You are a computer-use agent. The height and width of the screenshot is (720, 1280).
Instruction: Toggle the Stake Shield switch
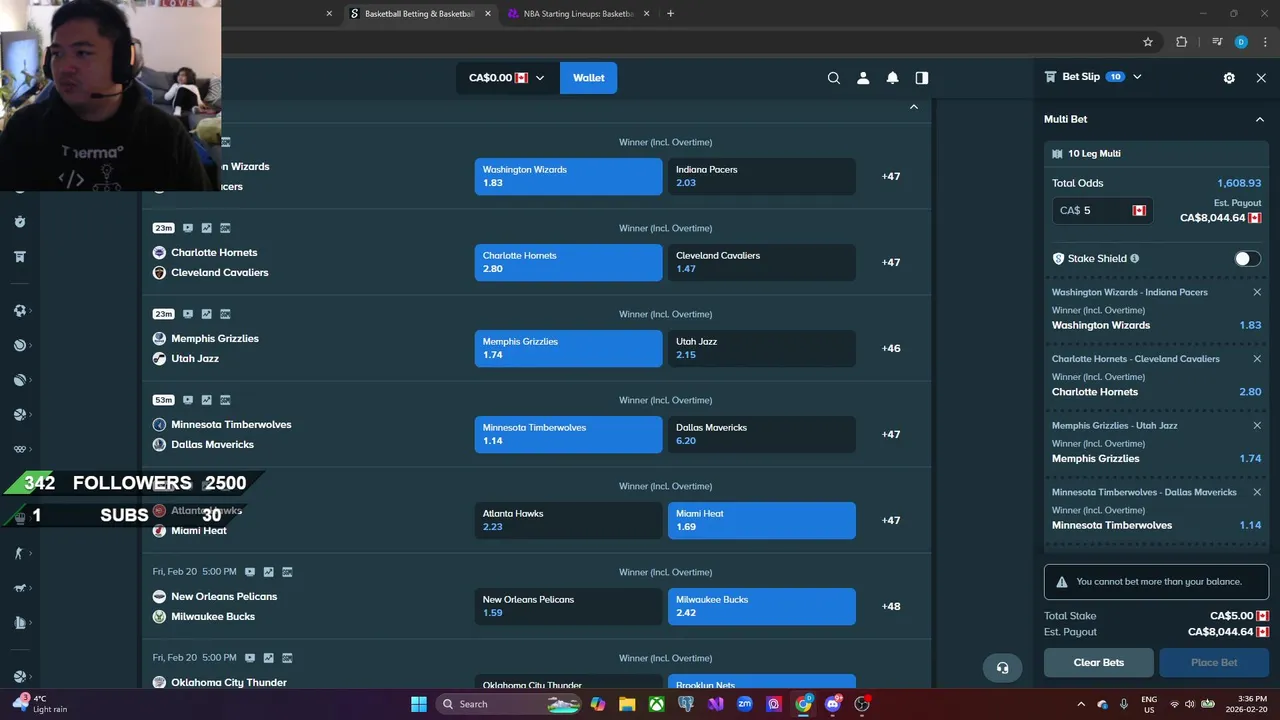(1247, 258)
